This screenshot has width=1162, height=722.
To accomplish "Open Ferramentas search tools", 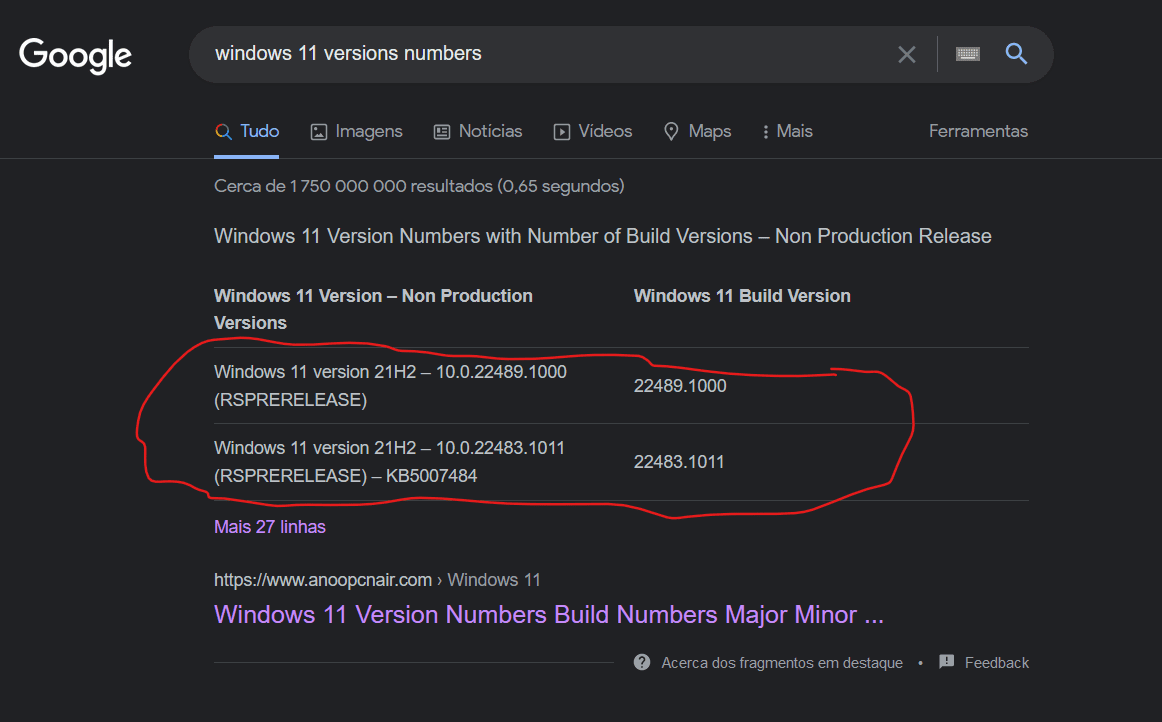I will 978,131.
